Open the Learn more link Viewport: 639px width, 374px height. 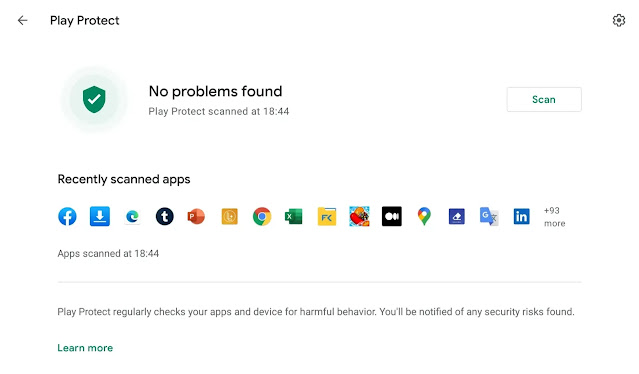tap(85, 348)
